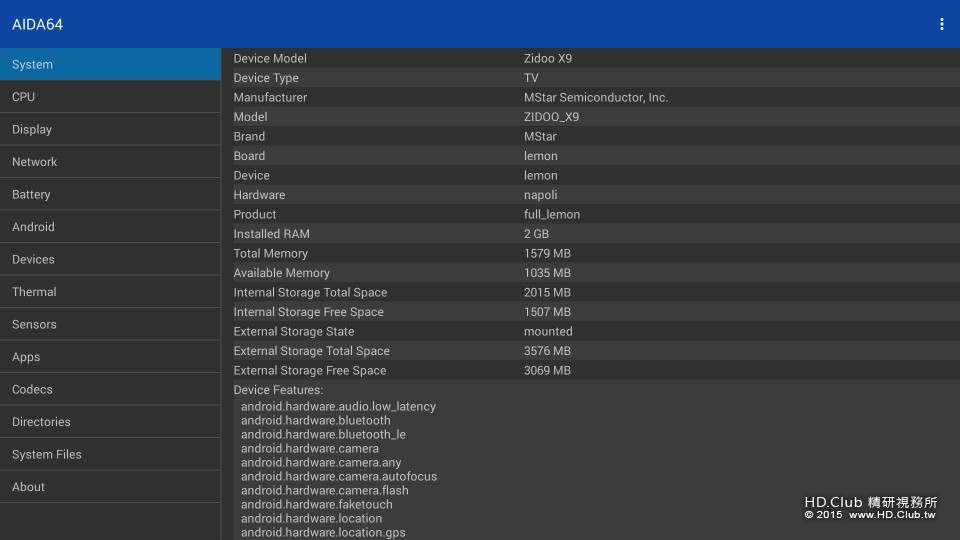960x540 pixels.
Task: Click the android.hardware.camera feature line
Action: tap(310, 449)
